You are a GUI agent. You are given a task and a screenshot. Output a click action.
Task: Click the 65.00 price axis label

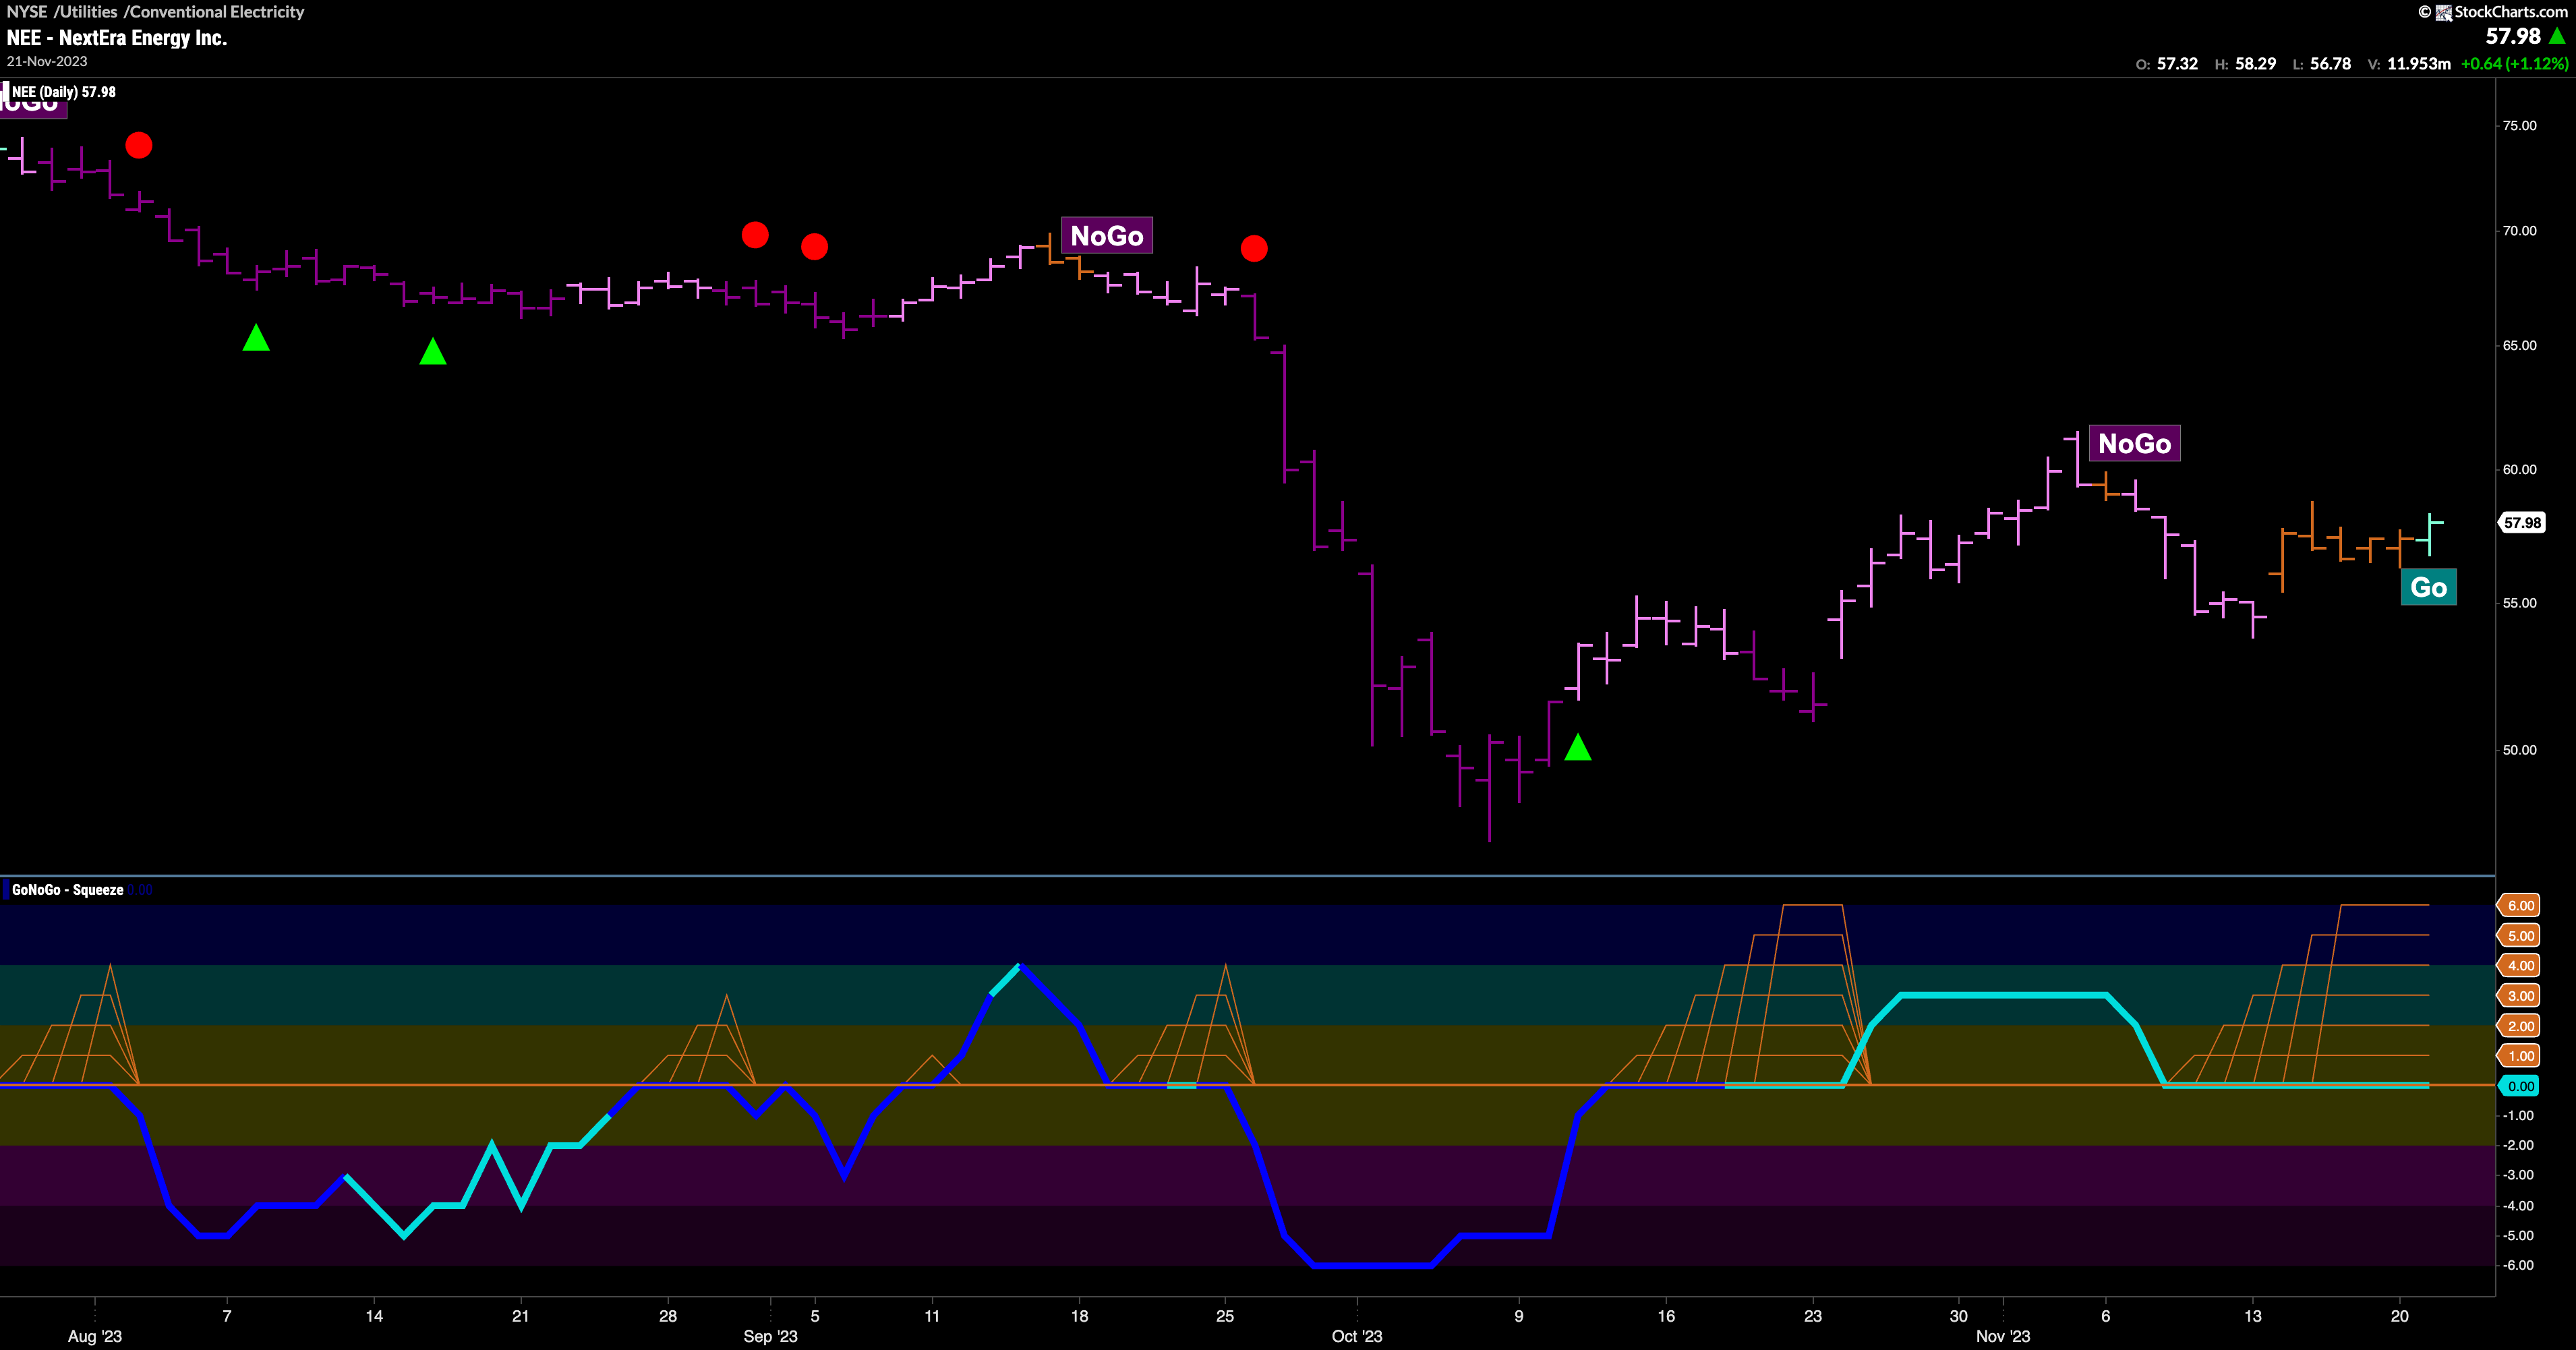click(2519, 346)
